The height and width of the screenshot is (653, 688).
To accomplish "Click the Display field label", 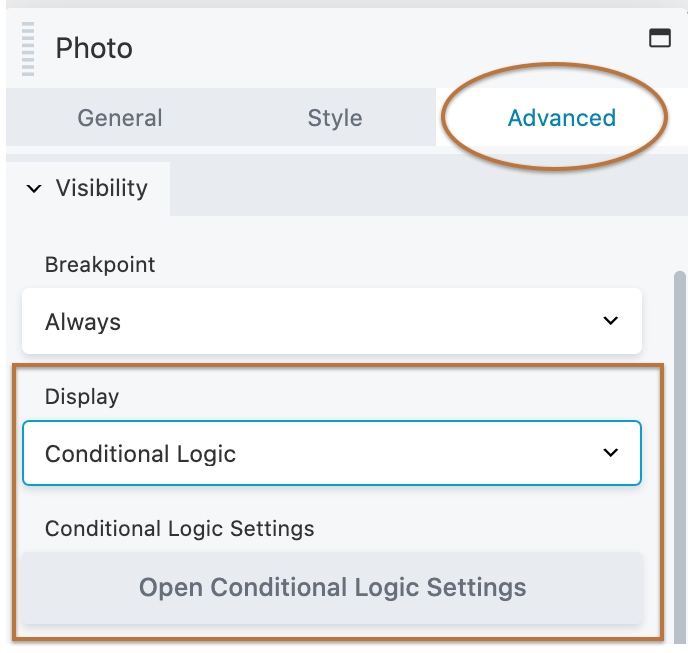I will coord(82,396).
